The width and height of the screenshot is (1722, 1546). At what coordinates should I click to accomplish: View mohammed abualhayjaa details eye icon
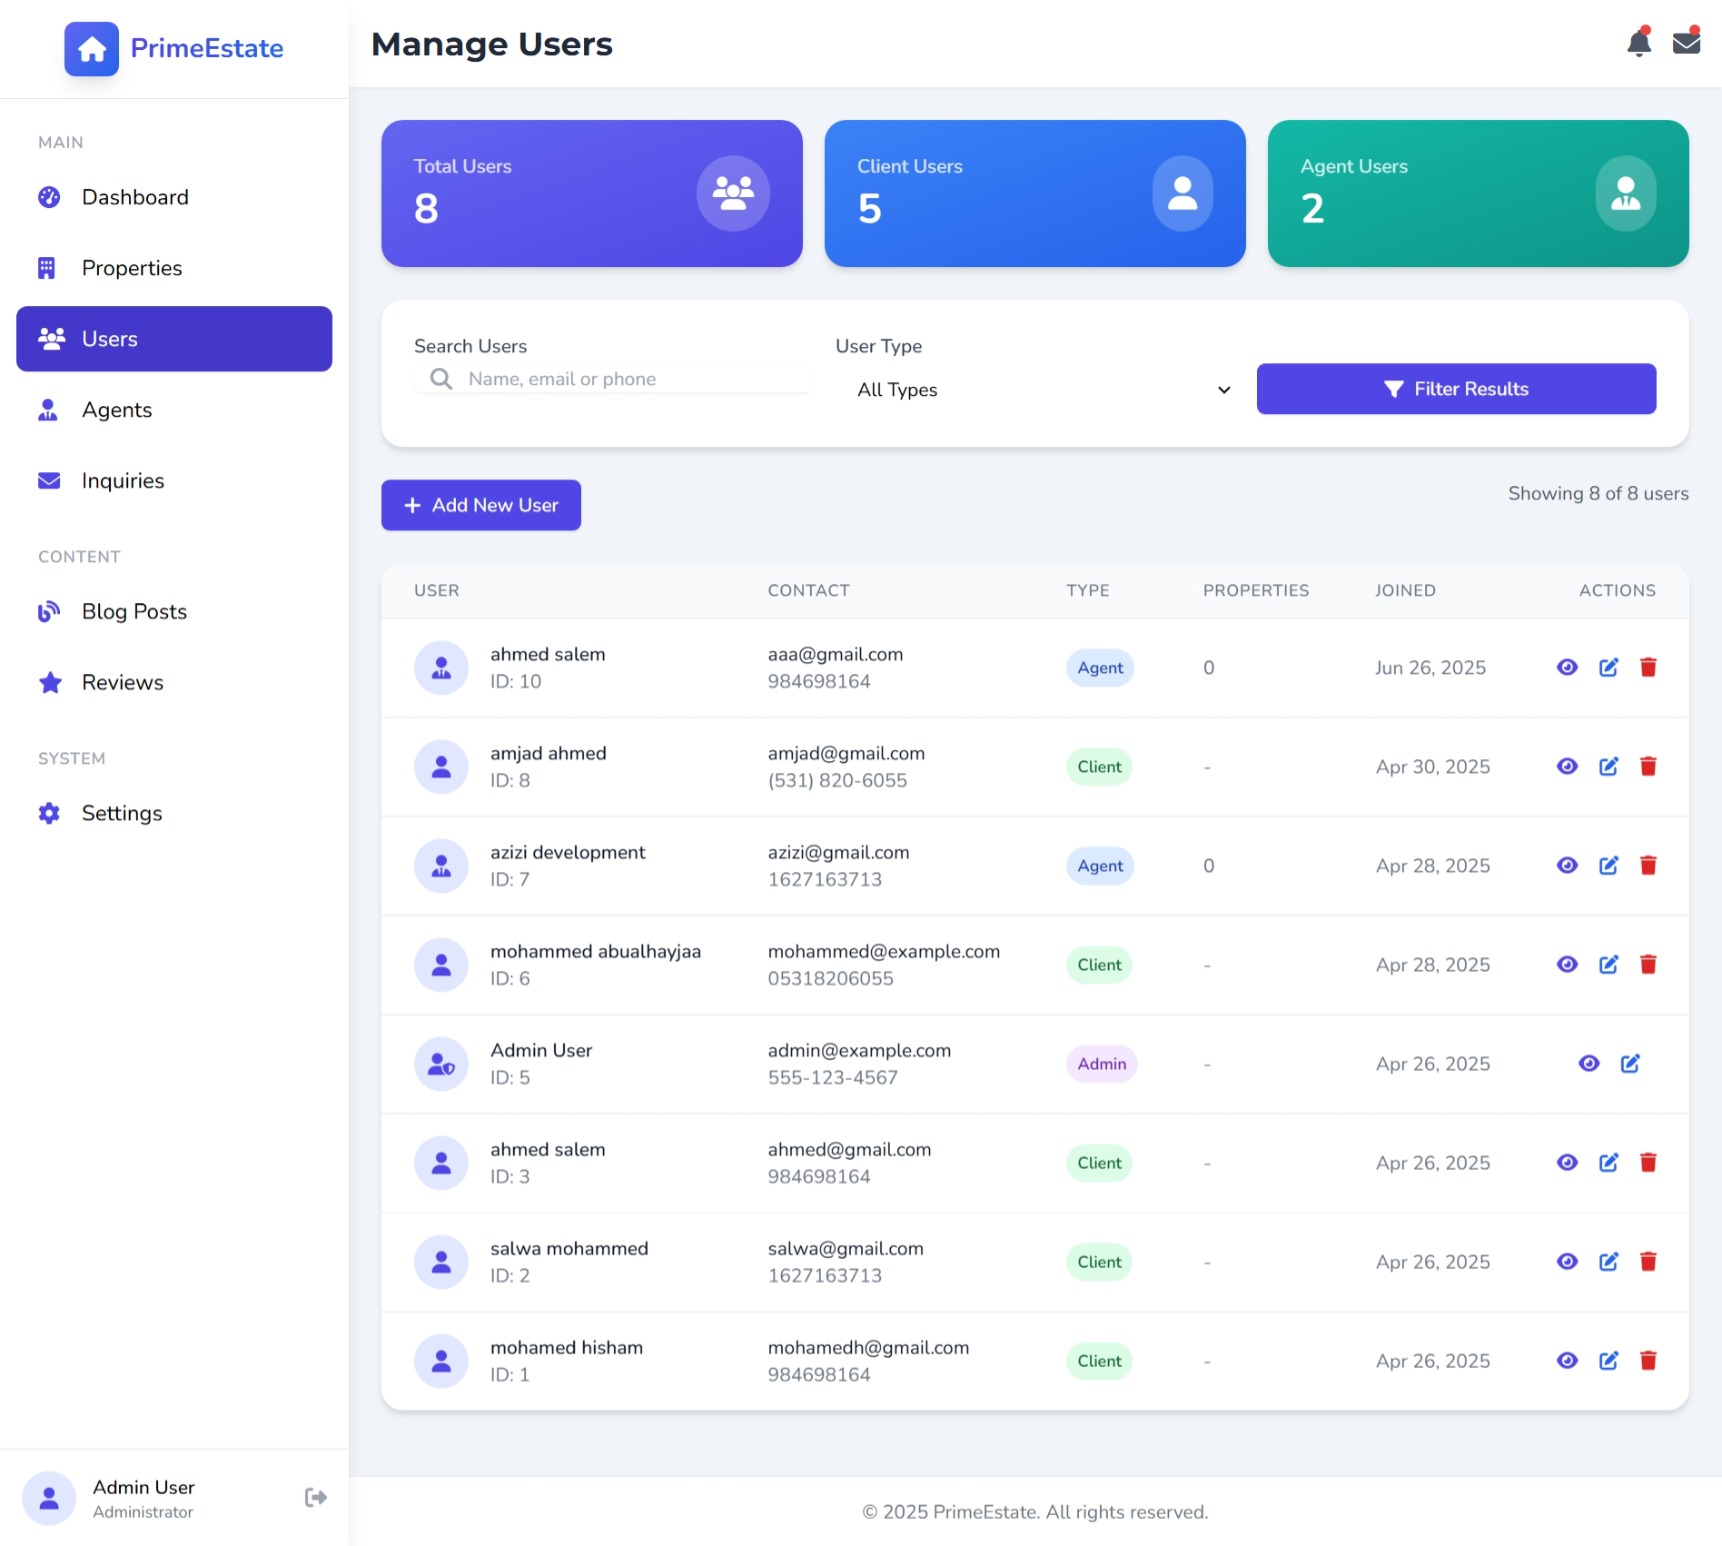click(1567, 965)
